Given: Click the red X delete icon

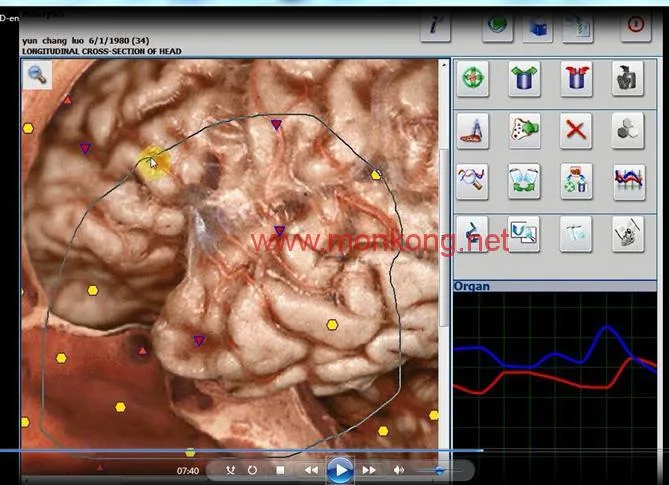Looking at the screenshot, I should [x=576, y=130].
